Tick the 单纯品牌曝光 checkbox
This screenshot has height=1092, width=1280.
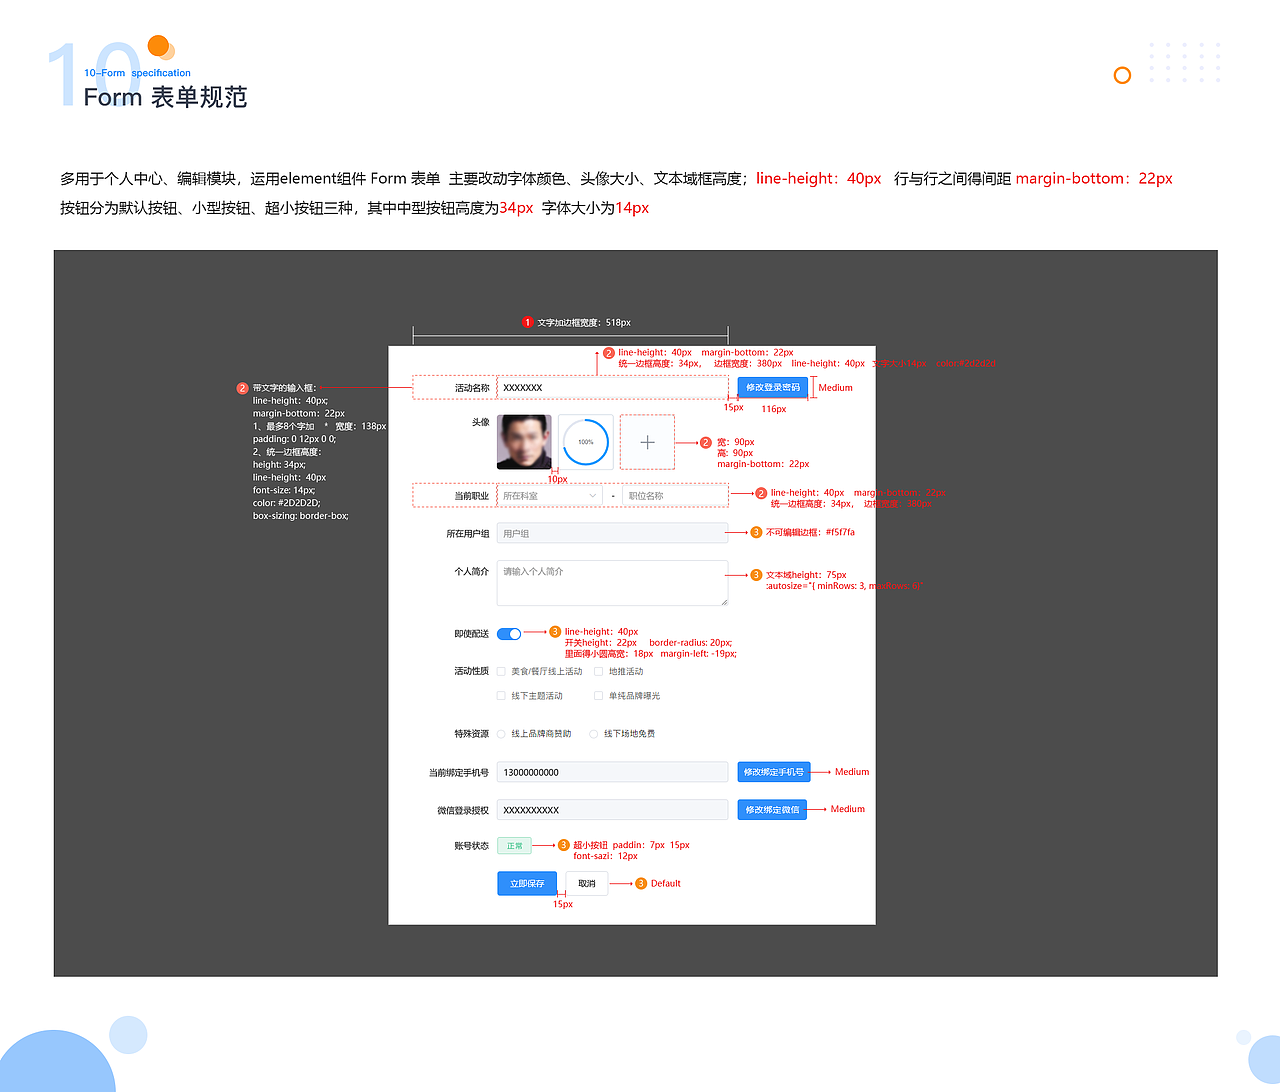(x=598, y=696)
